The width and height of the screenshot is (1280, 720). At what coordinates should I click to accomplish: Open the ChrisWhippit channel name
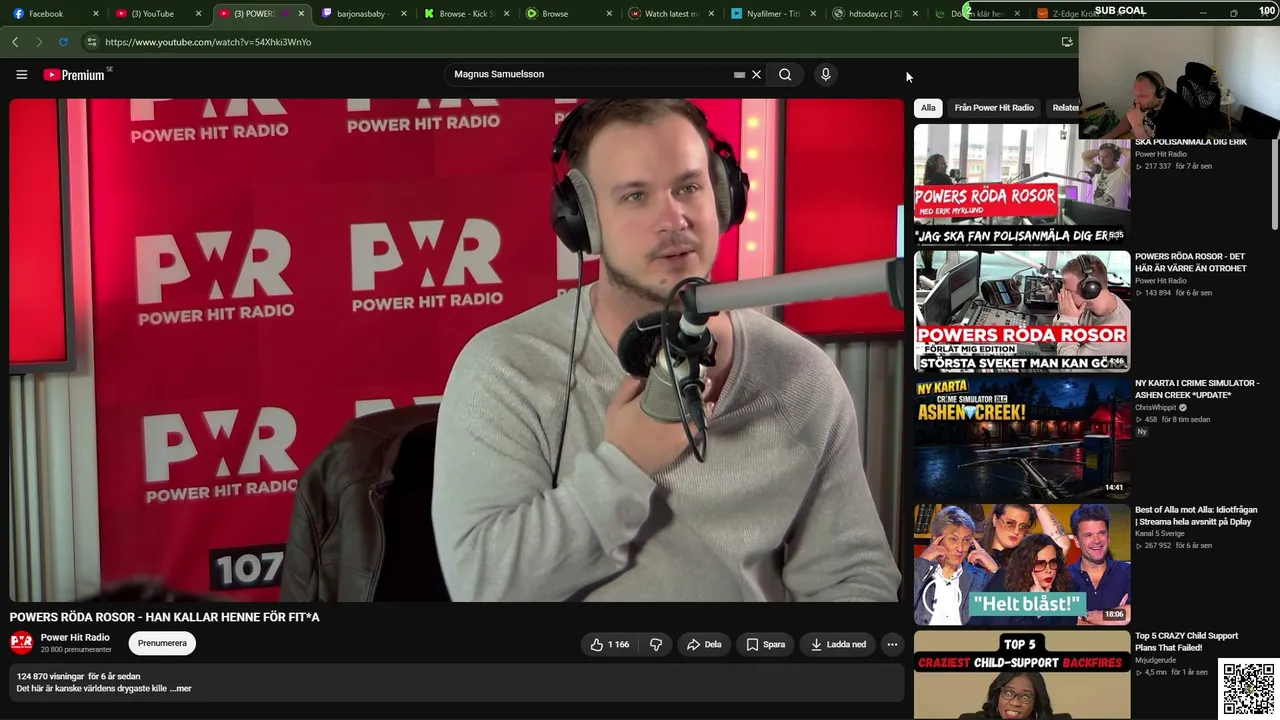[1155, 408]
